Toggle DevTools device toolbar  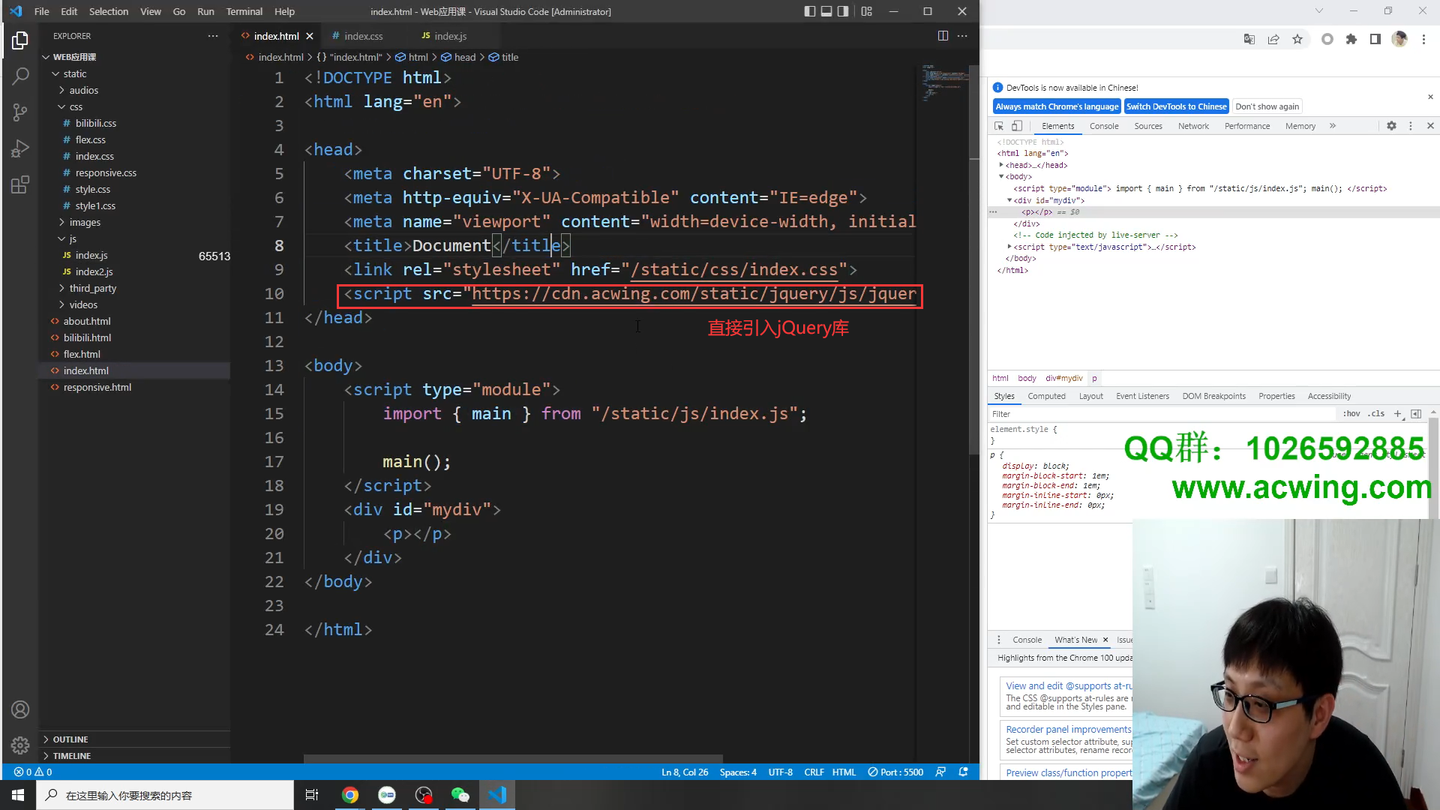[1017, 126]
